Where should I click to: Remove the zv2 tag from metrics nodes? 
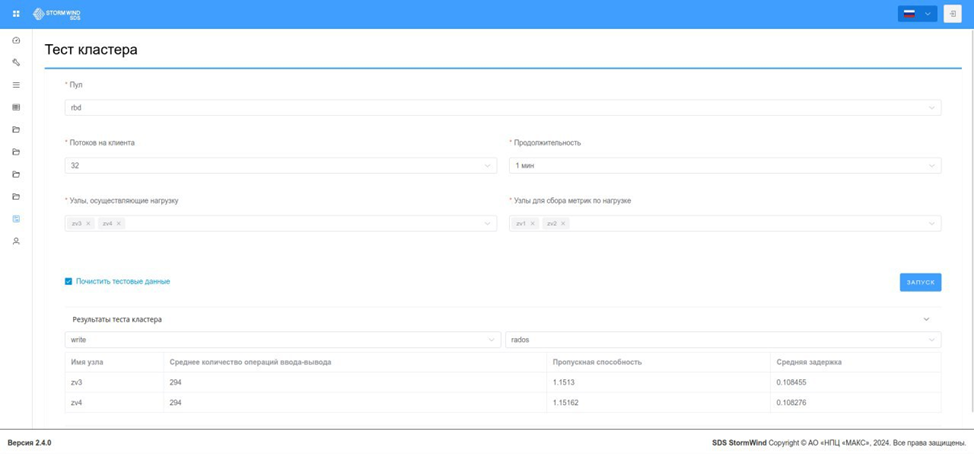pyautogui.click(x=563, y=224)
